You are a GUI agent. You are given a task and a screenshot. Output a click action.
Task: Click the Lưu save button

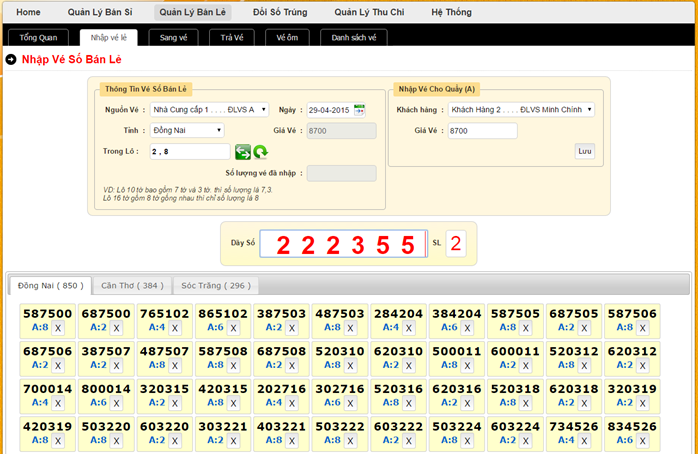pos(584,151)
